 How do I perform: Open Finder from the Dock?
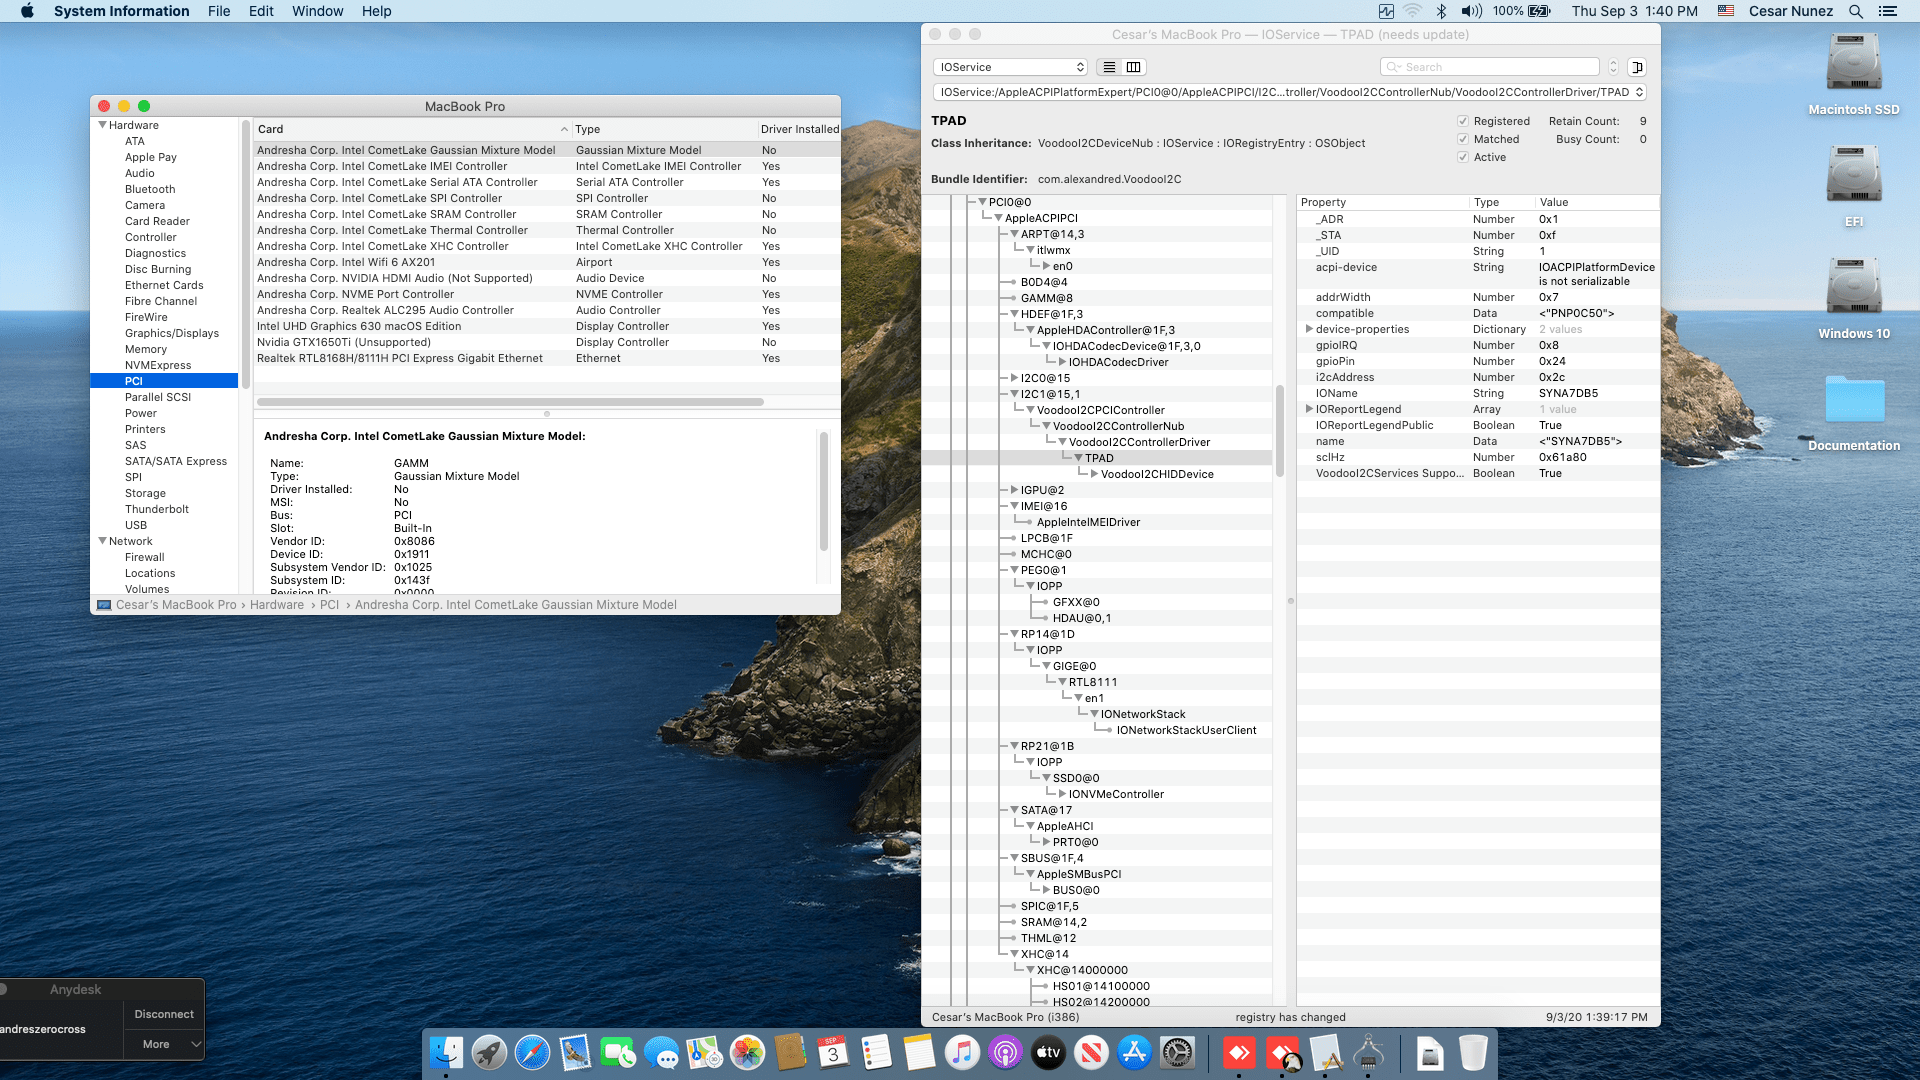click(x=447, y=1053)
